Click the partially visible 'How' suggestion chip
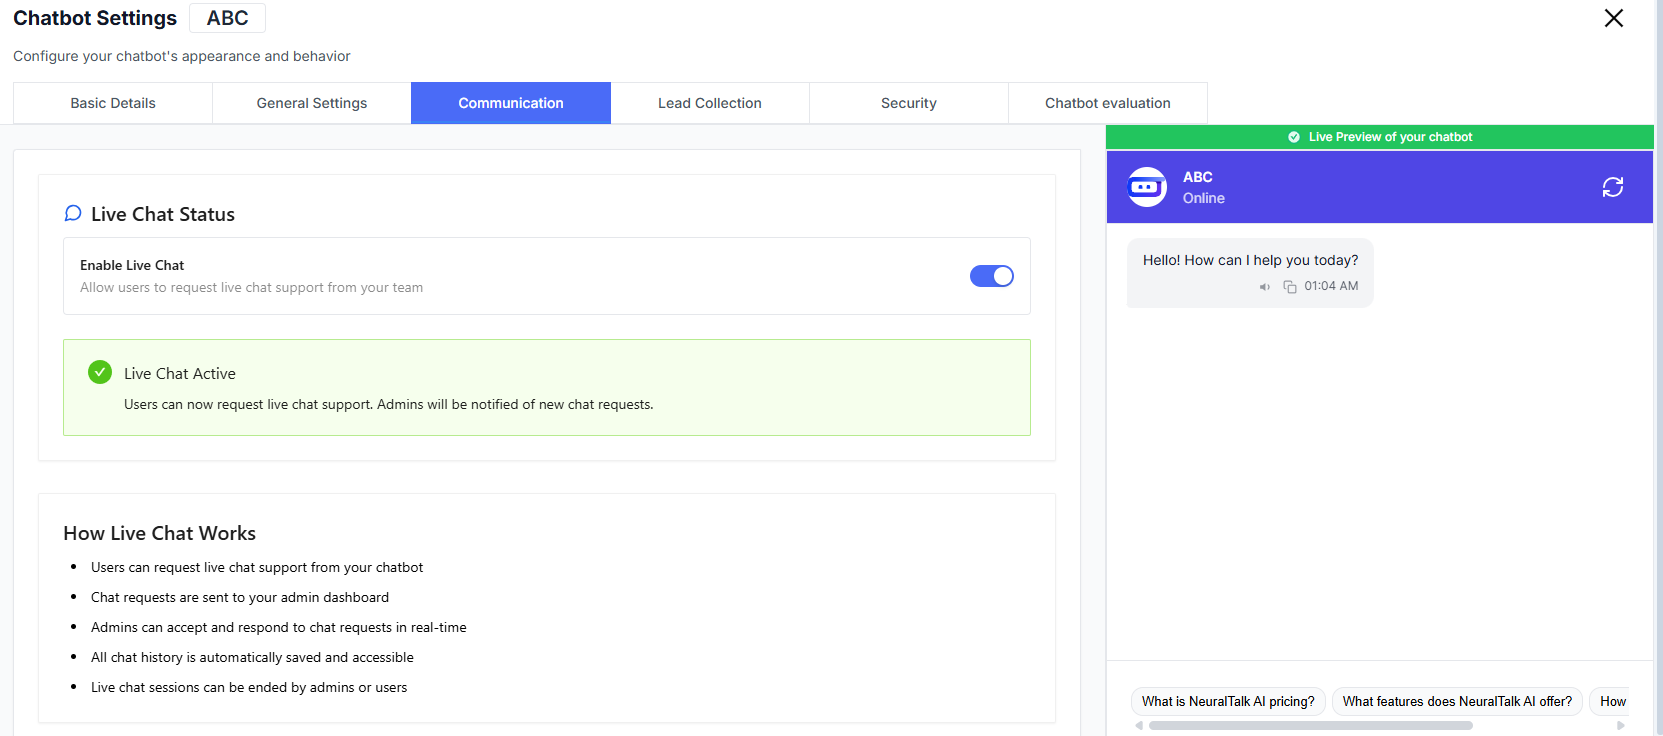This screenshot has width=1663, height=736. (x=1612, y=701)
